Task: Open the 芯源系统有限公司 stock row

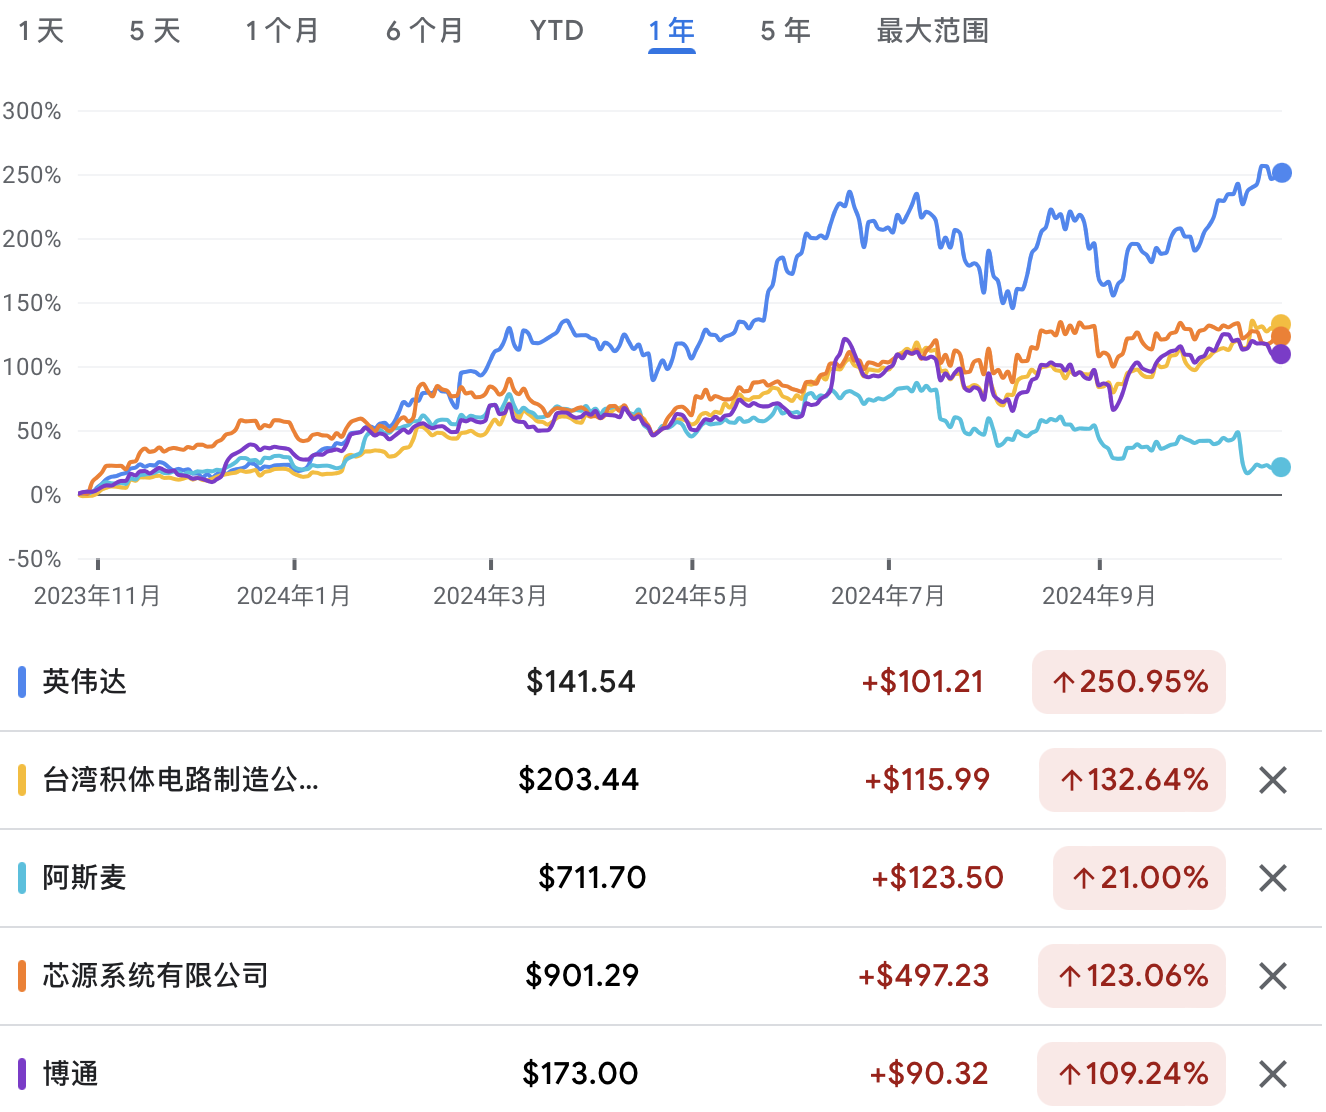Action: 661,976
